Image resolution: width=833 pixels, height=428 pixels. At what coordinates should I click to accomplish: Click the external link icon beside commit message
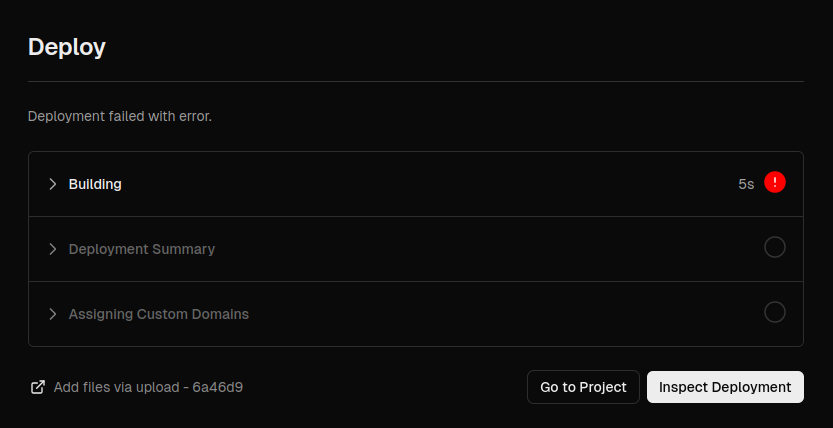tap(38, 387)
